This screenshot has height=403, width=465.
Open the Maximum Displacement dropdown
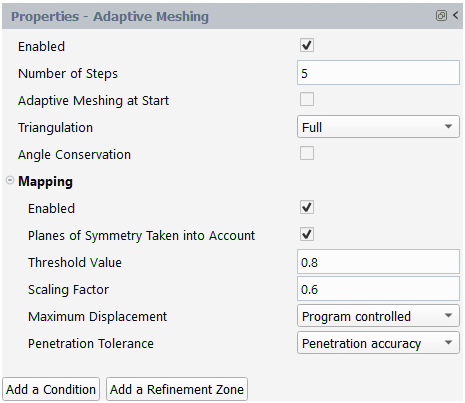tap(378, 315)
